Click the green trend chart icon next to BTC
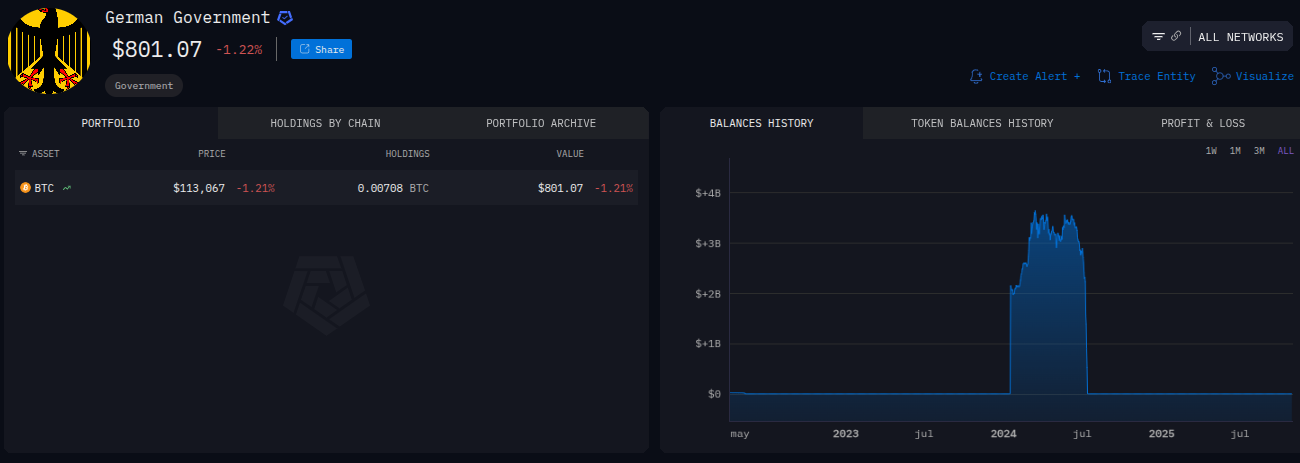This screenshot has height=463, width=1300. 67,187
